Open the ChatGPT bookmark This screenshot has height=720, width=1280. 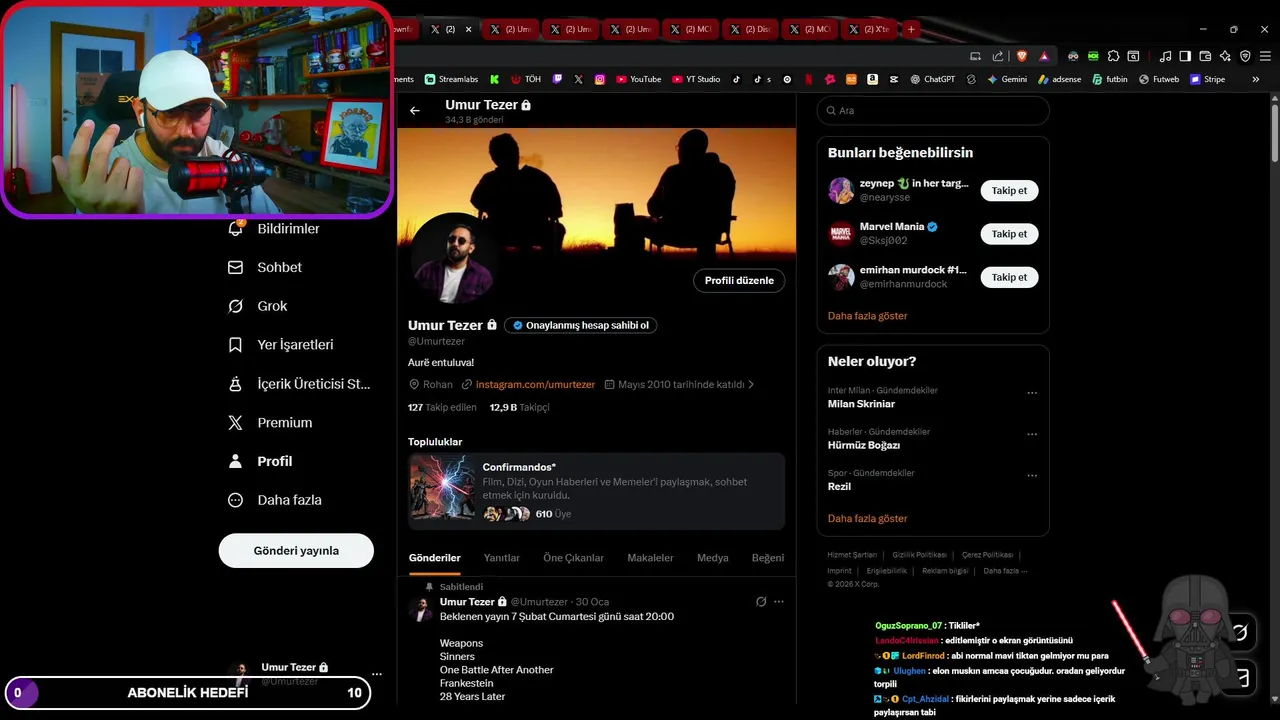[x=932, y=79]
